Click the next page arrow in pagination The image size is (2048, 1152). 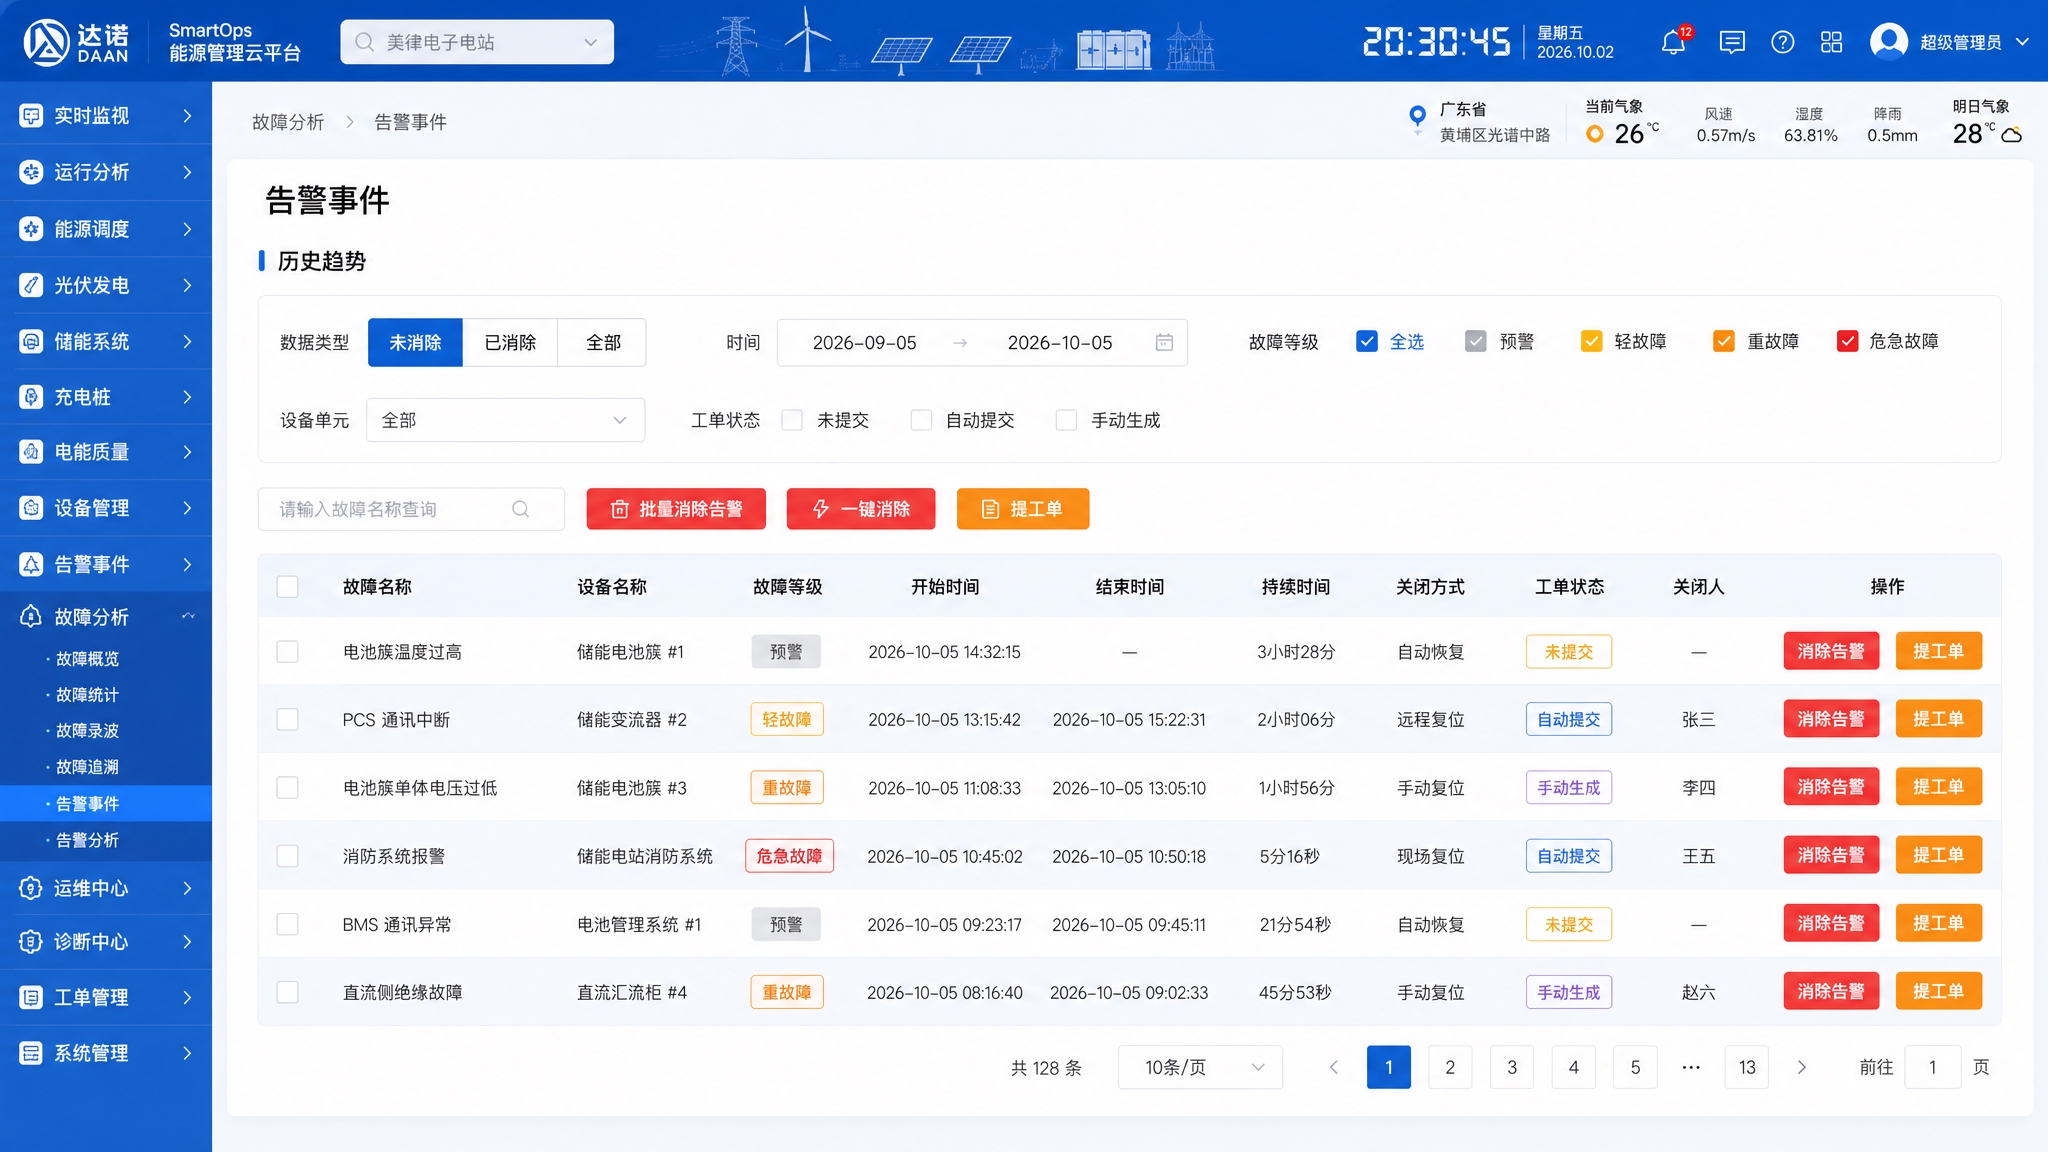(x=1802, y=1067)
